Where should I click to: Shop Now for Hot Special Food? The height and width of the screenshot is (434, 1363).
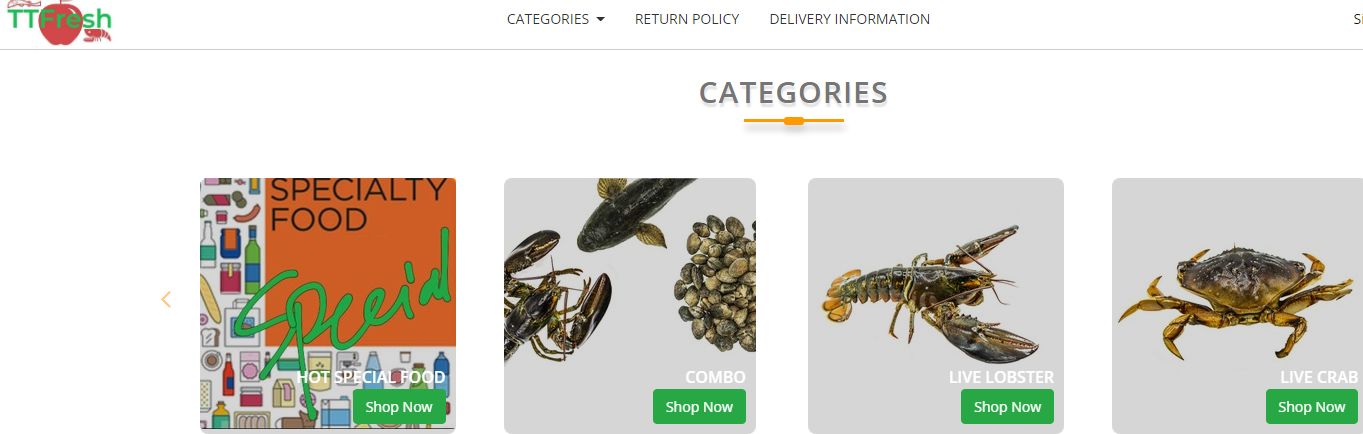click(399, 407)
